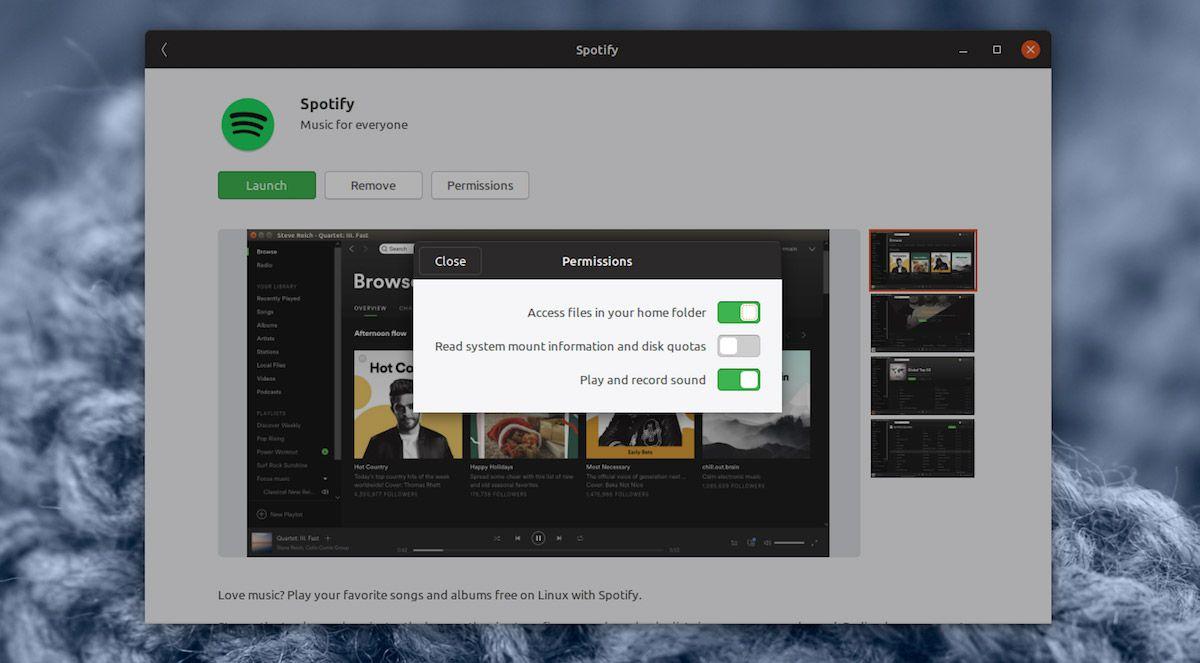
Task: Click the volume slider in the player
Action: [x=789, y=542]
